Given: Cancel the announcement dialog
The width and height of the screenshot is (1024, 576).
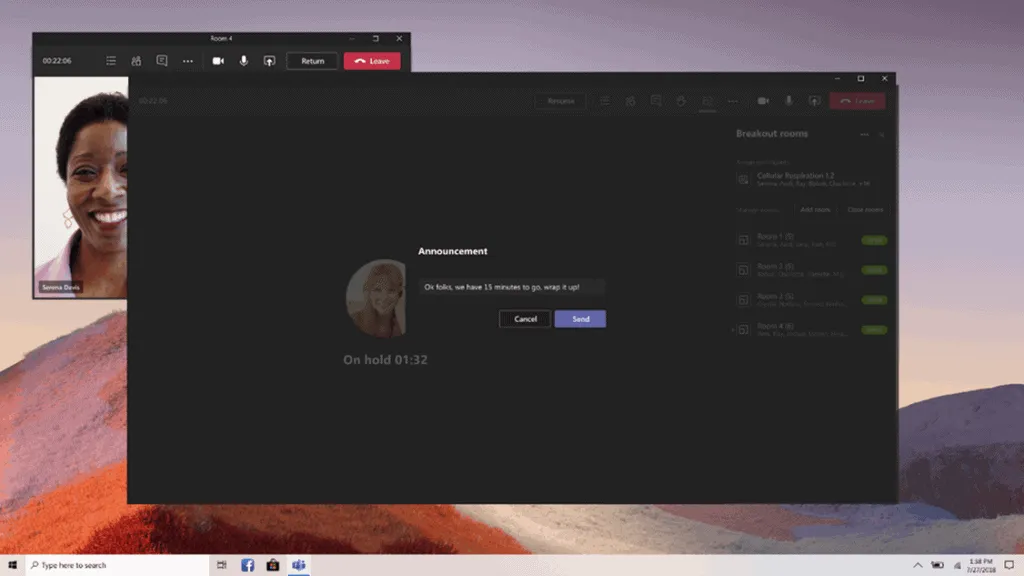Looking at the screenshot, I should click(525, 319).
